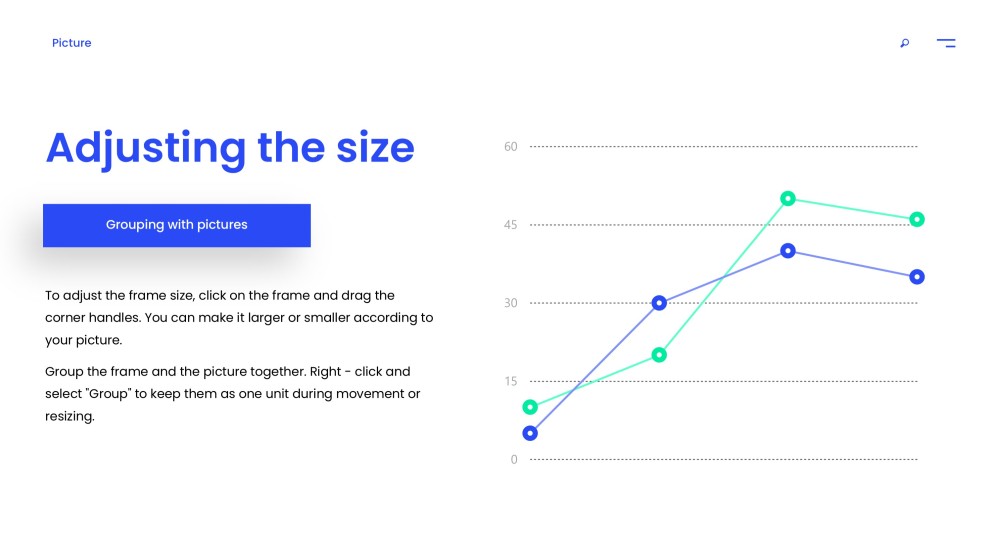Select the blue data point at value 35

917,277
